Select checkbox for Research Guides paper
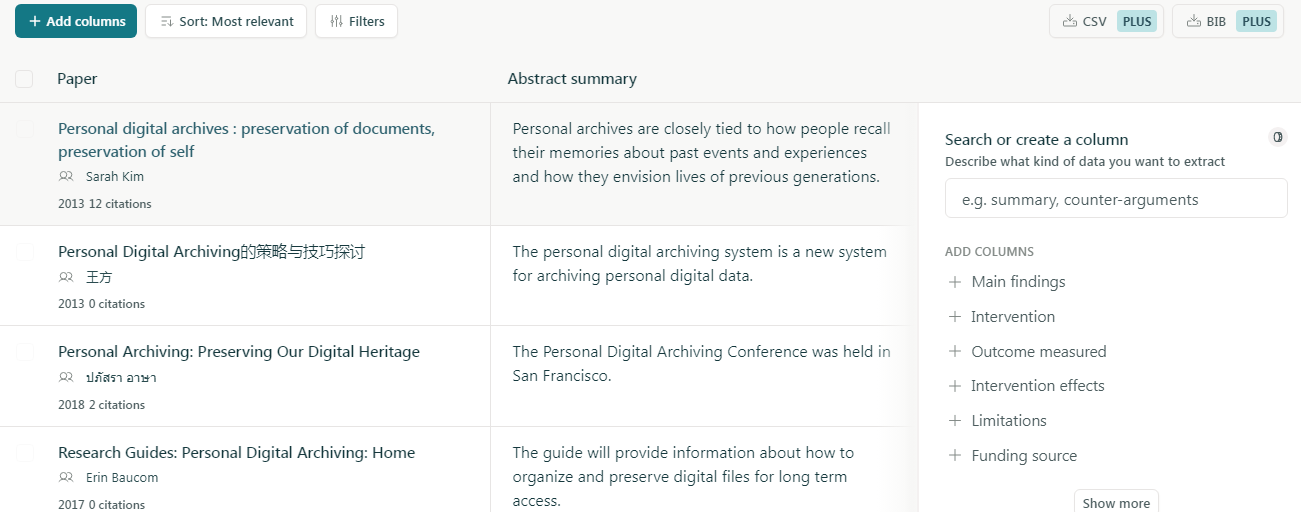1301x512 pixels. [24, 453]
